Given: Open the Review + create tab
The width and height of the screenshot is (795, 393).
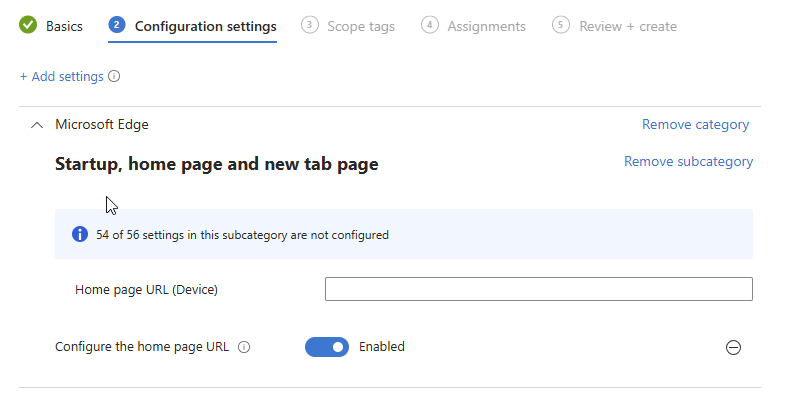Looking at the screenshot, I should click(628, 26).
